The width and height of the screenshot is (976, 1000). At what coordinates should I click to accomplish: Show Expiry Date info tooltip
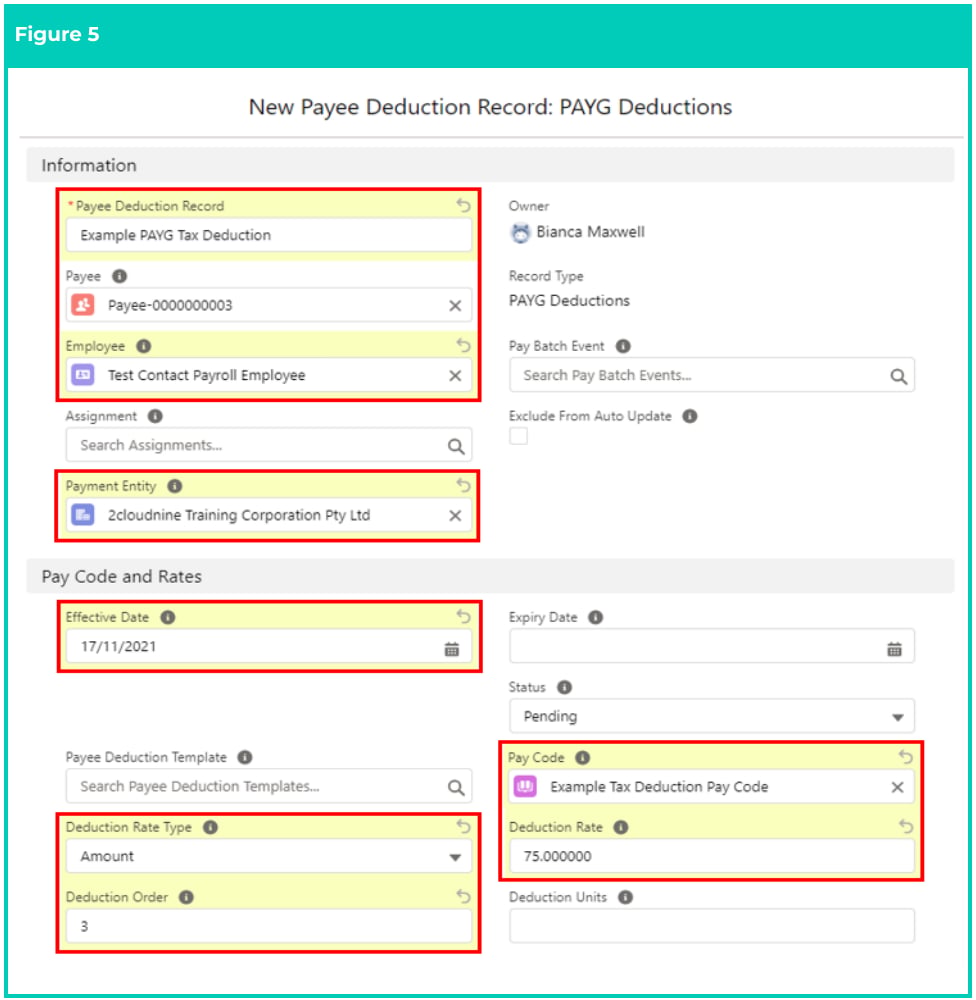(595, 617)
